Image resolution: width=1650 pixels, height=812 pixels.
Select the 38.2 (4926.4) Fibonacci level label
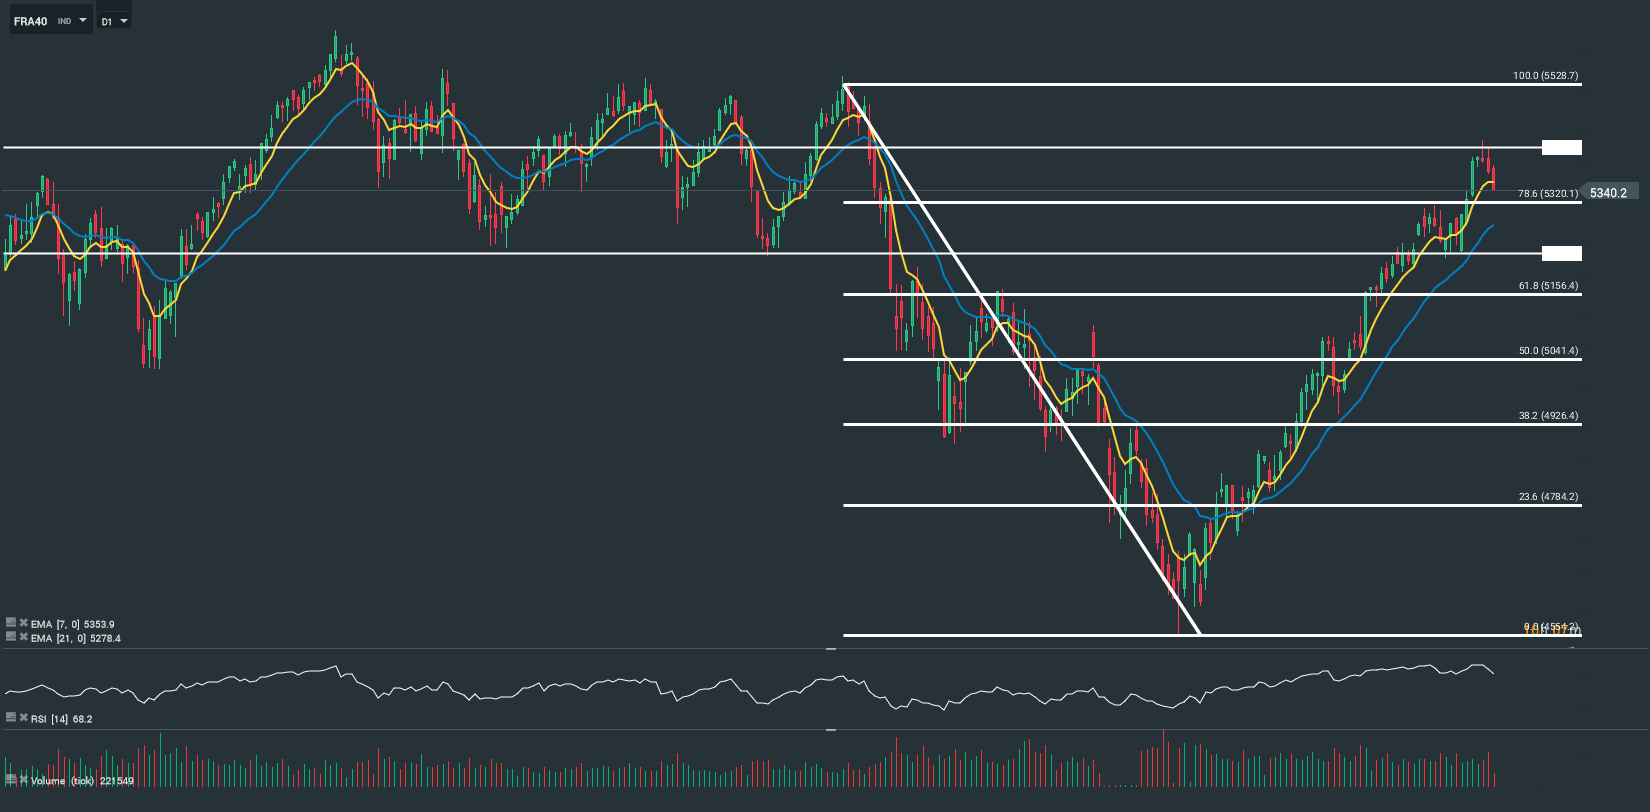click(x=1547, y=416)
